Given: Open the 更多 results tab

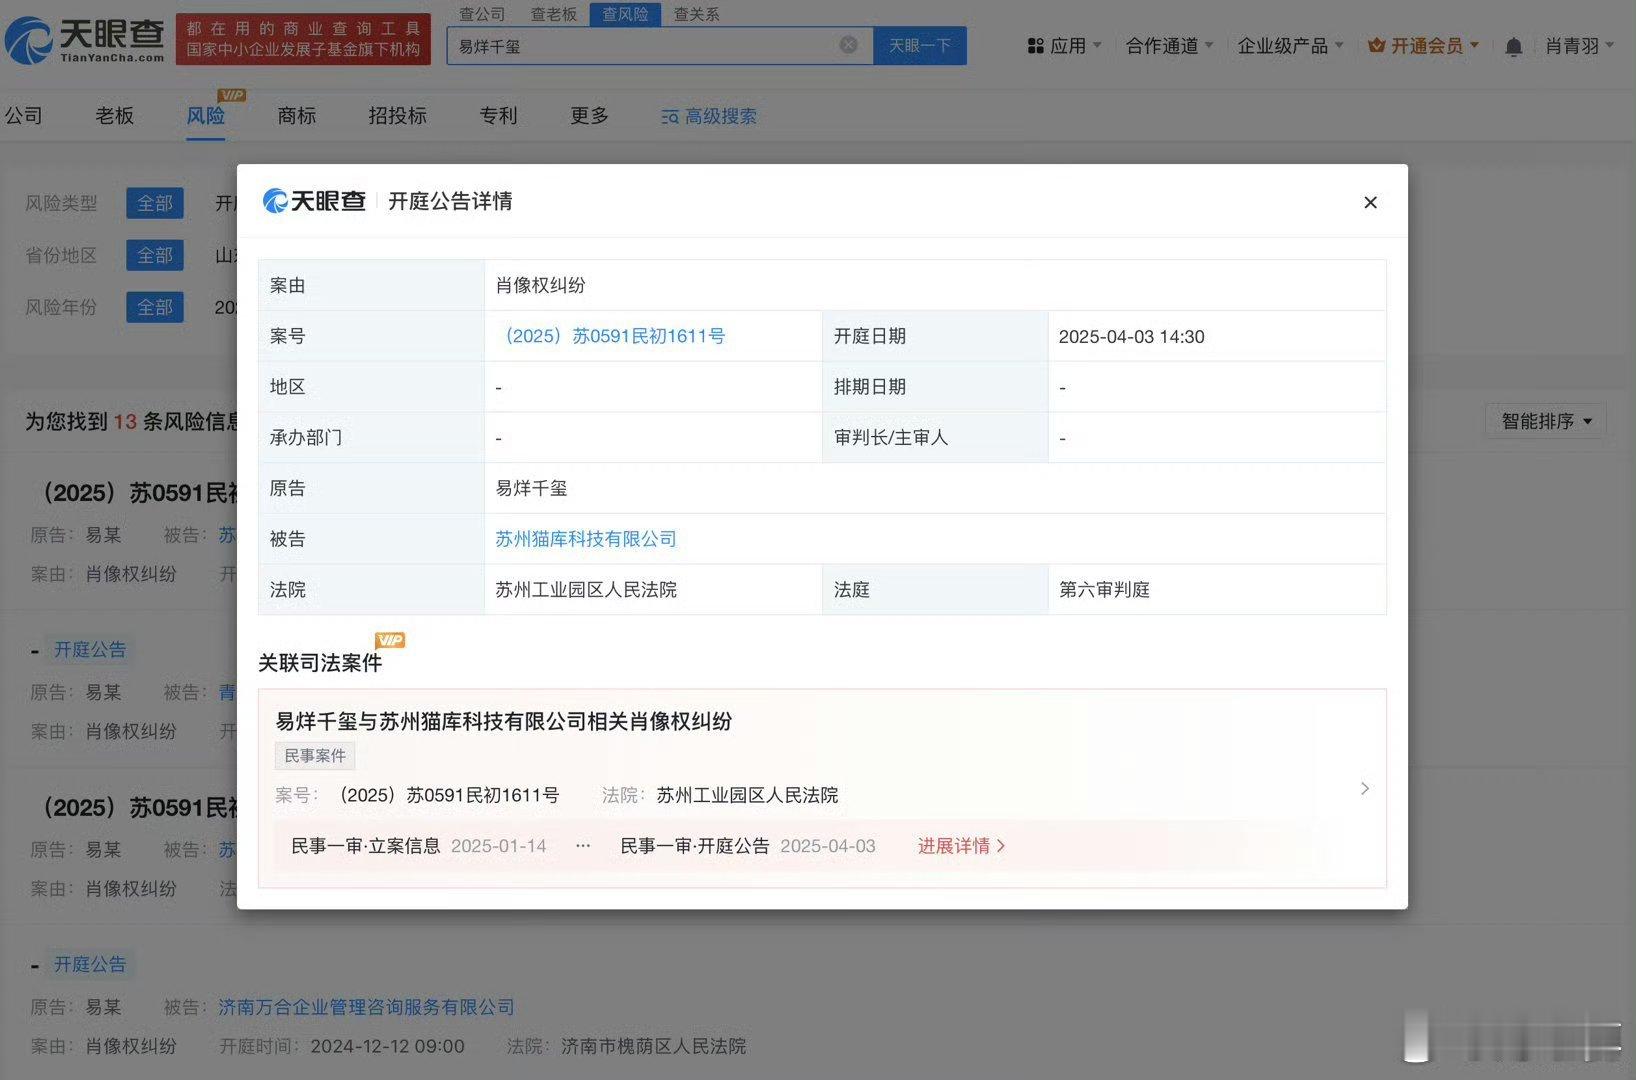Looking at the screenshot, I should click(590, 116).
